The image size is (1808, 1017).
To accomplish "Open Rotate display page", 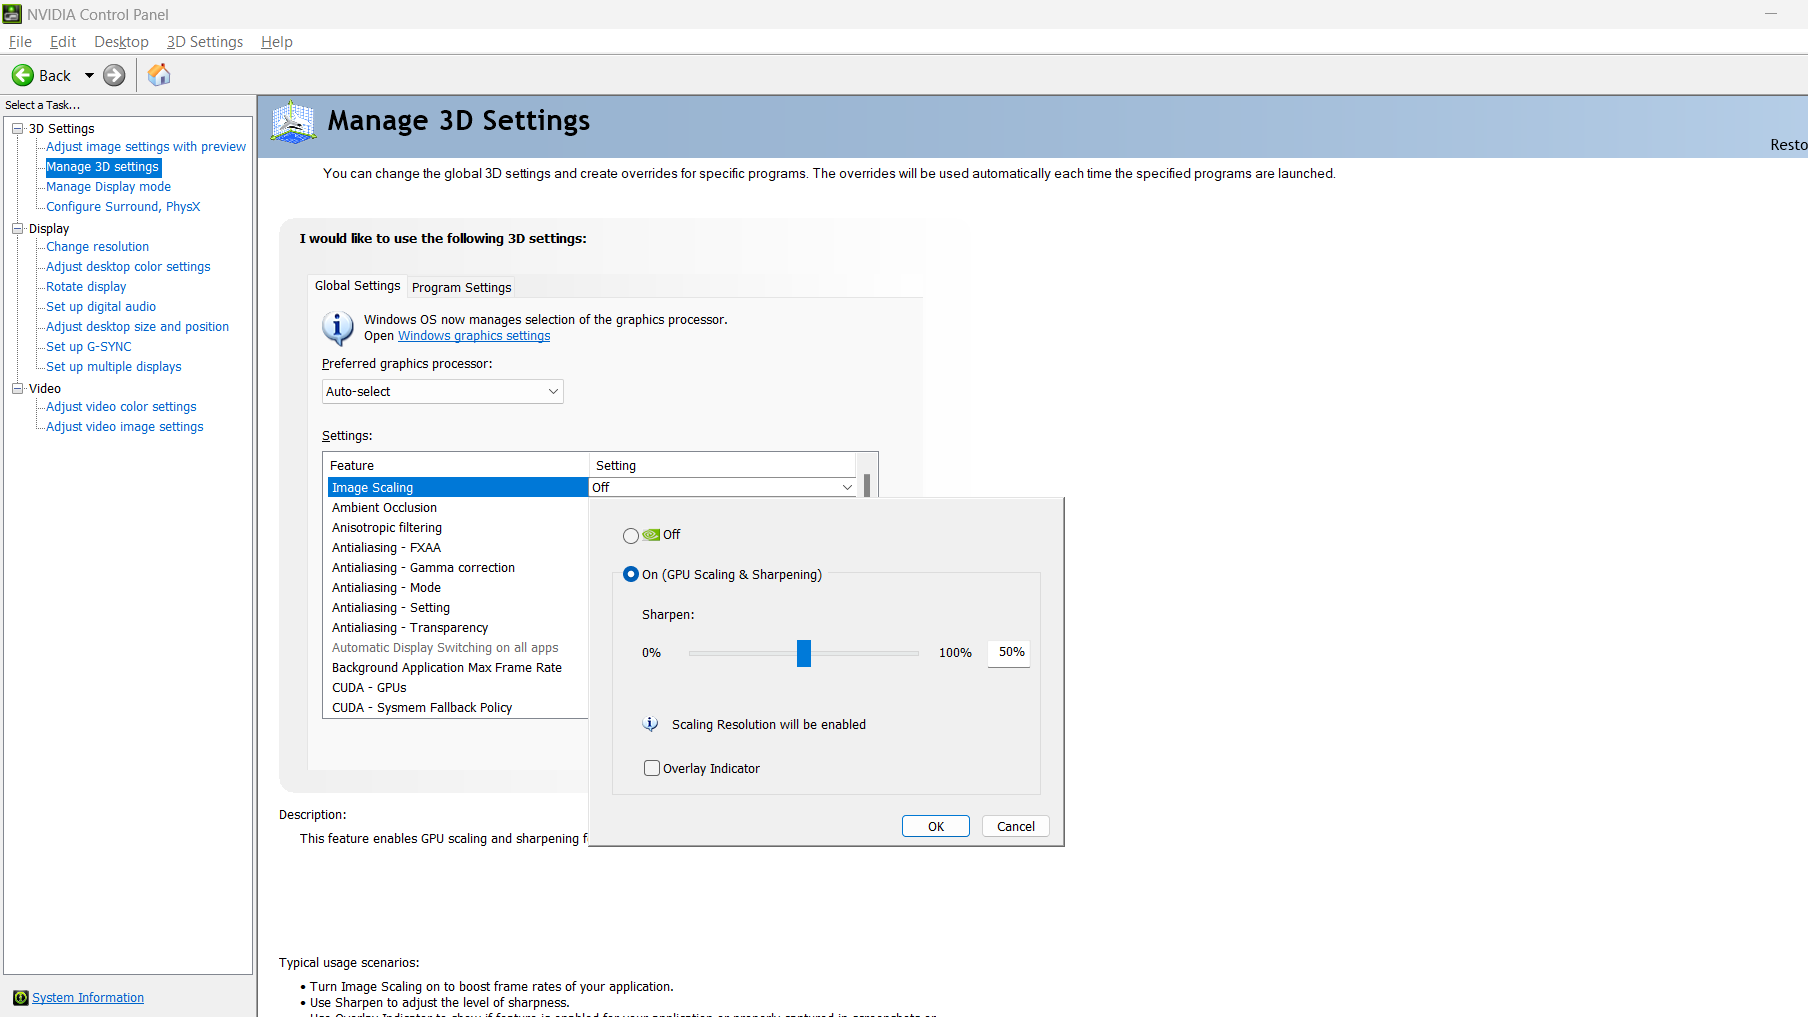I will [x=86, y=287].
